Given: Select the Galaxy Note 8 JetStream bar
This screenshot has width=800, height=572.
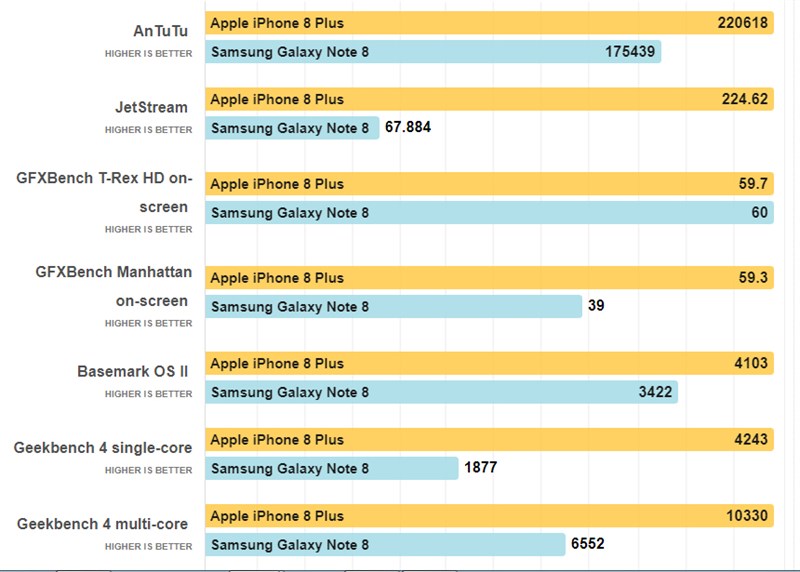Looking at the screenshot, I should (292, 128).
